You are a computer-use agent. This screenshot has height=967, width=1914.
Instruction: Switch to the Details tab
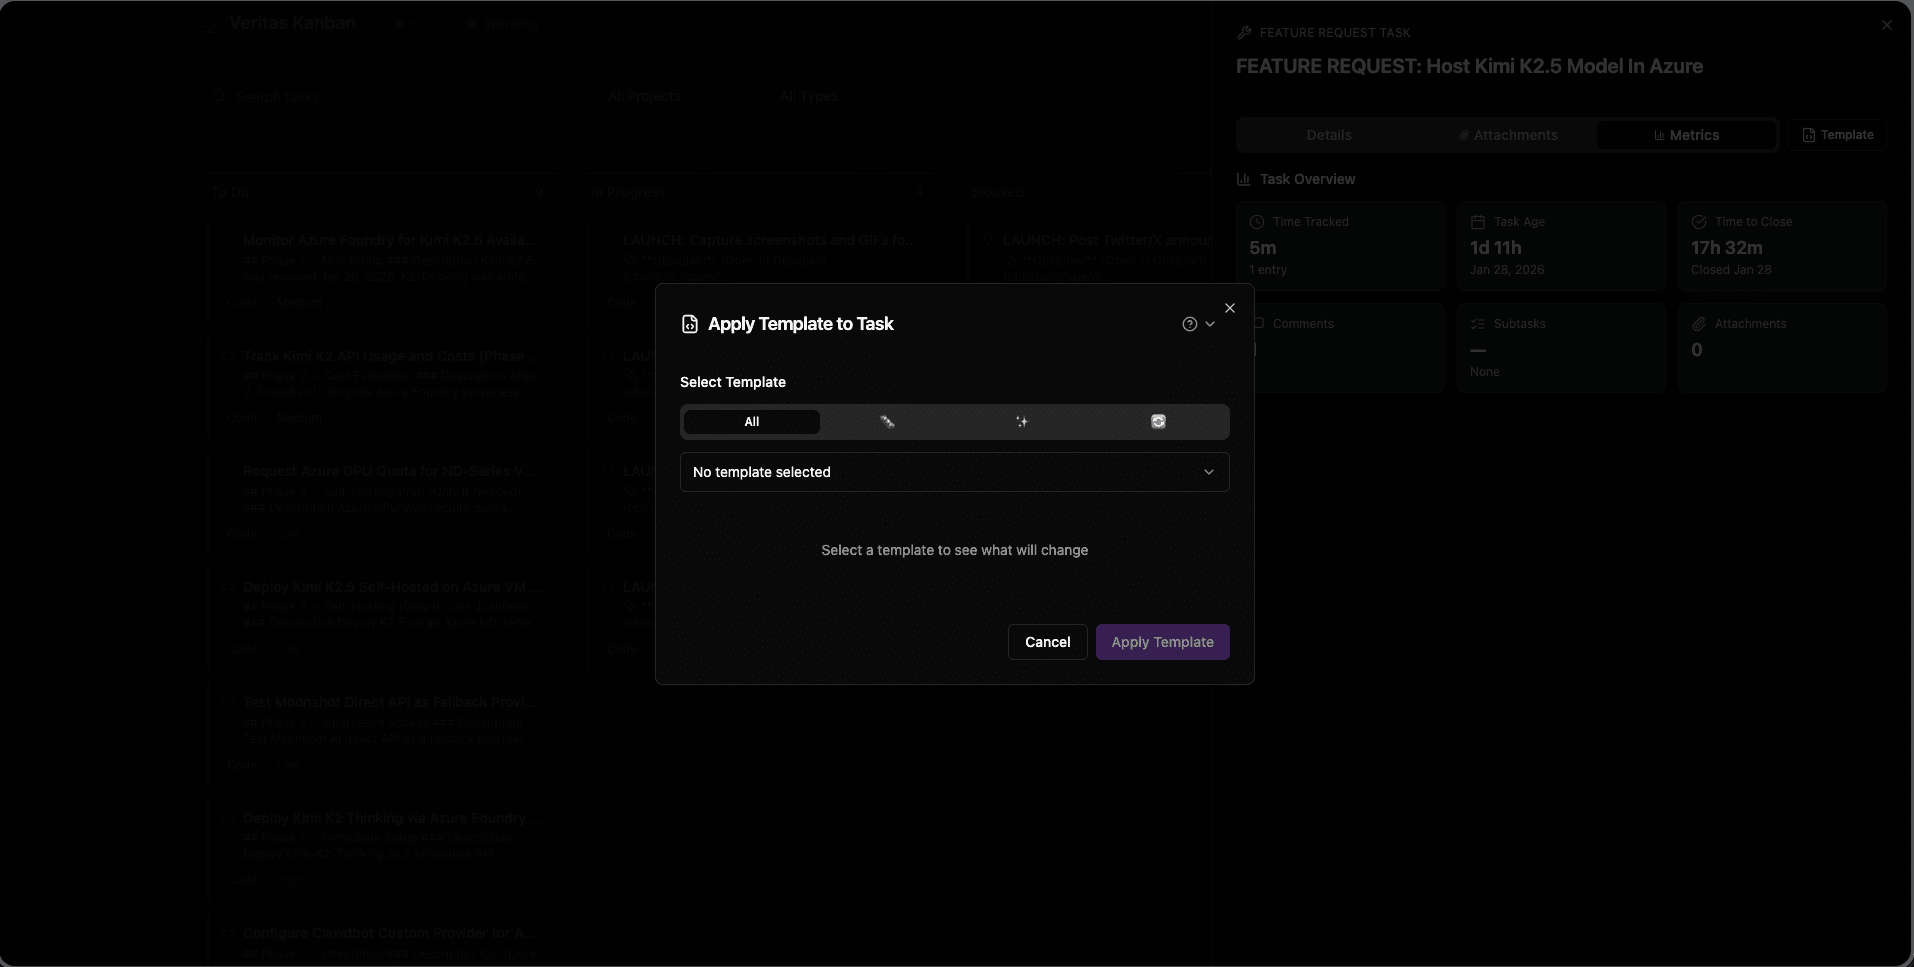(x=1328, y=135)
